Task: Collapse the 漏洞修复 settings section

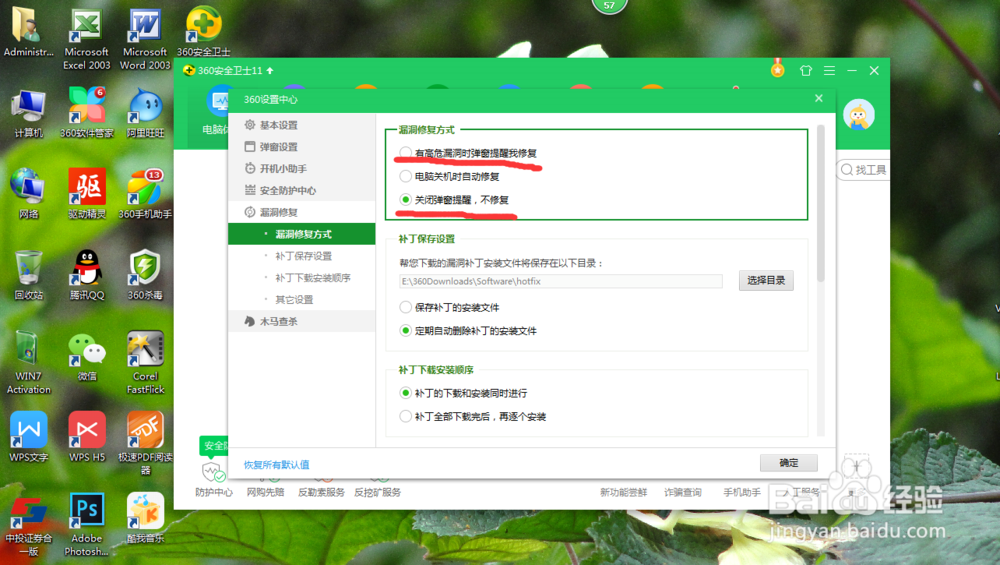Action: pos(302,212)
